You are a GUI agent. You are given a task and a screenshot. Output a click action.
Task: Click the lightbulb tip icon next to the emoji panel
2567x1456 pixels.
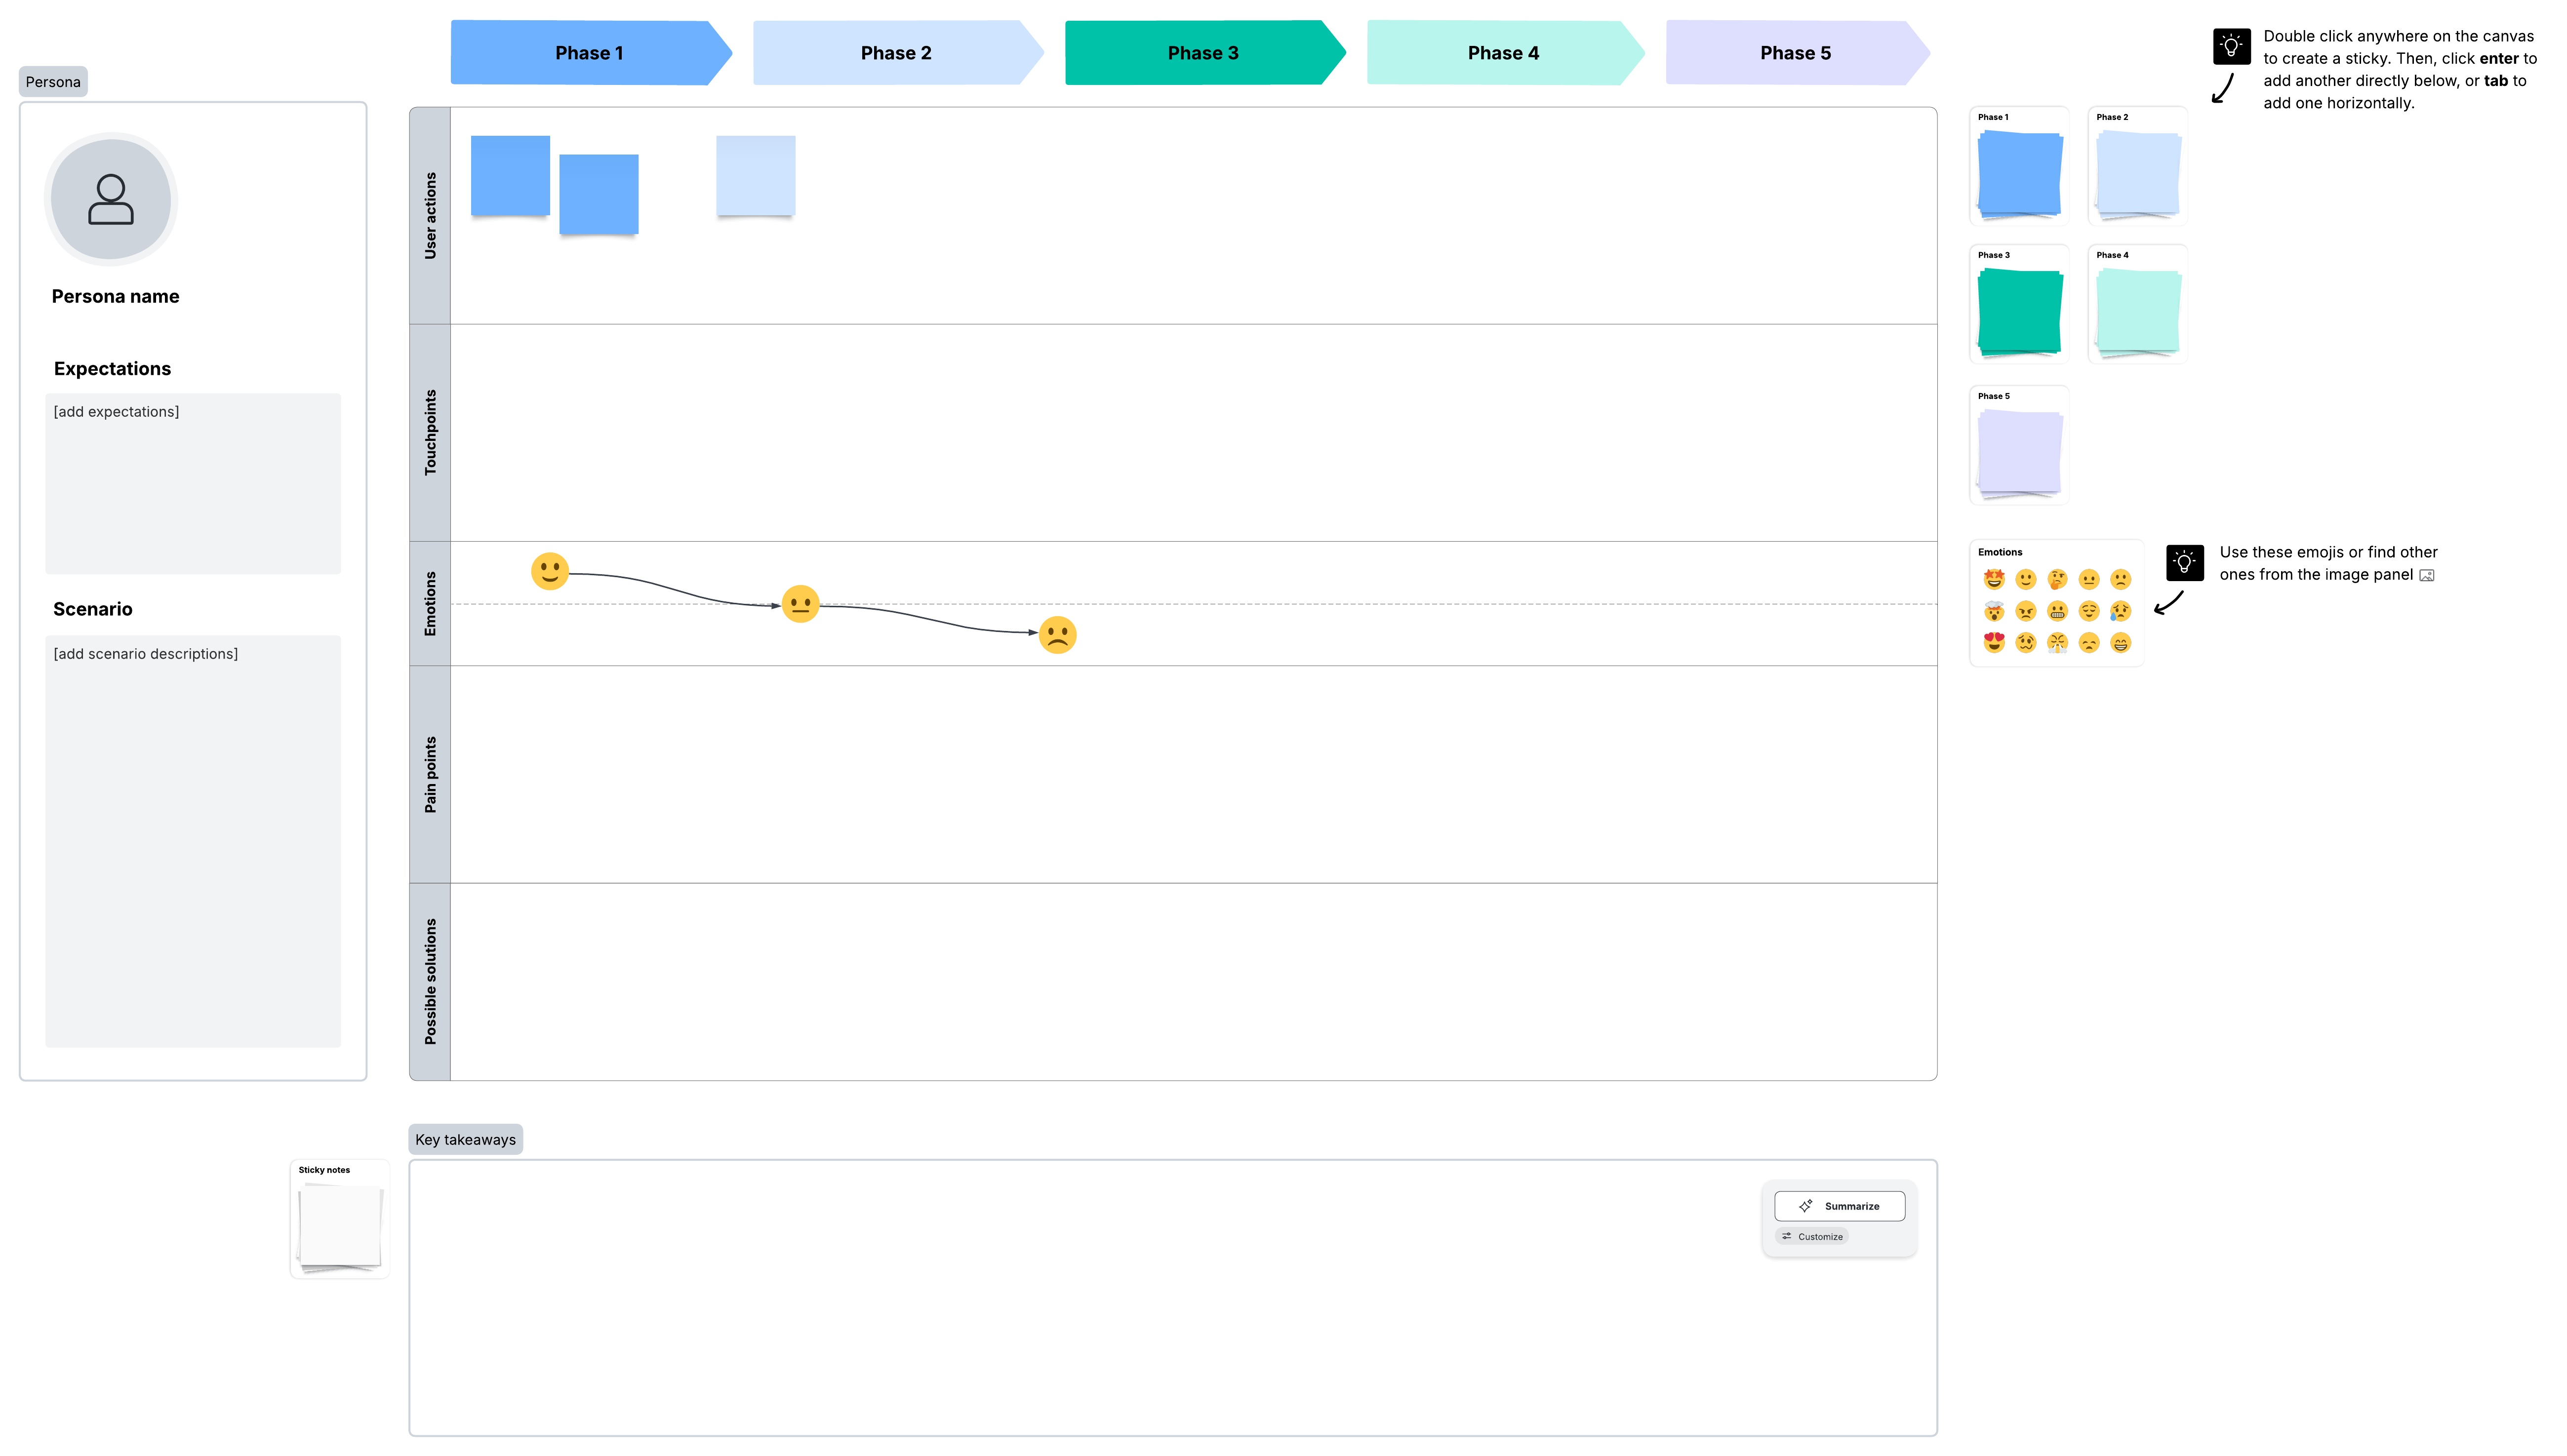[x=2186, y=562]
